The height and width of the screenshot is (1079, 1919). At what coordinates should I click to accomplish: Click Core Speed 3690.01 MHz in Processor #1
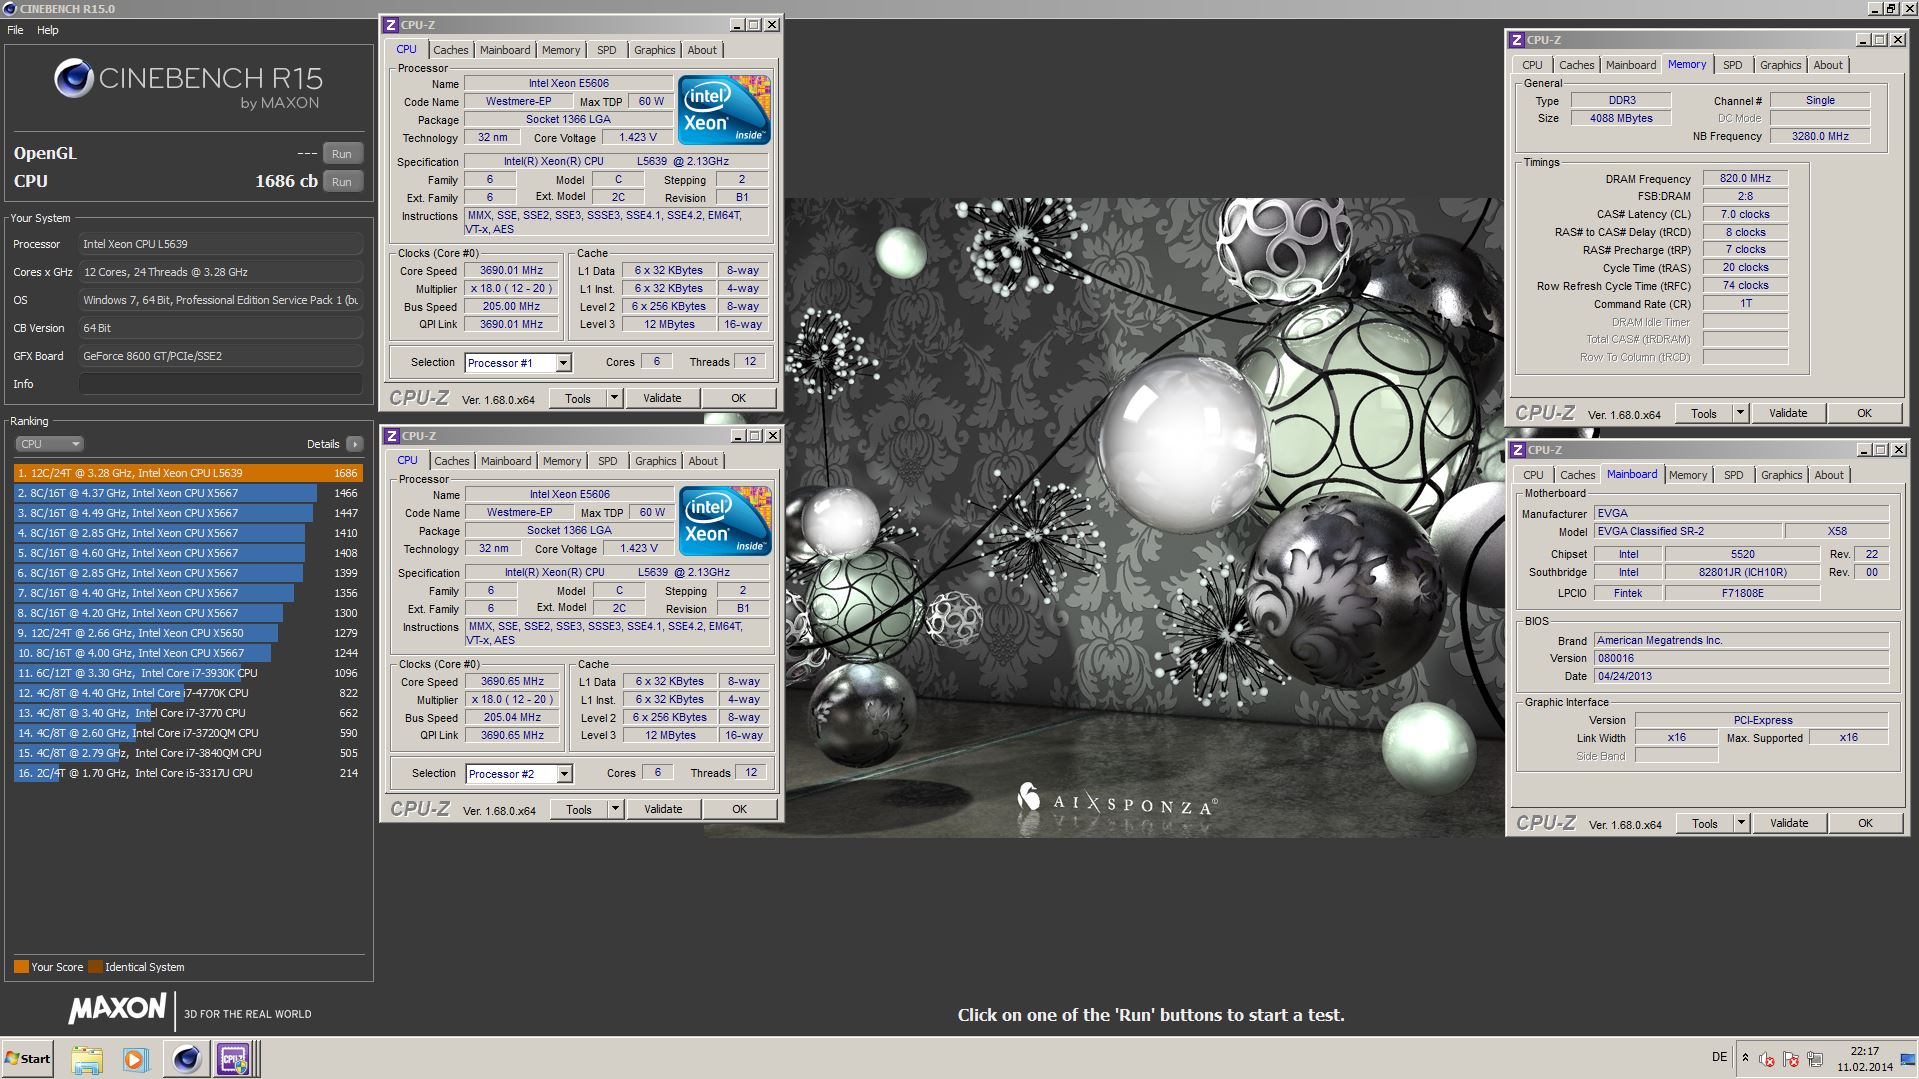pos(511,270)
